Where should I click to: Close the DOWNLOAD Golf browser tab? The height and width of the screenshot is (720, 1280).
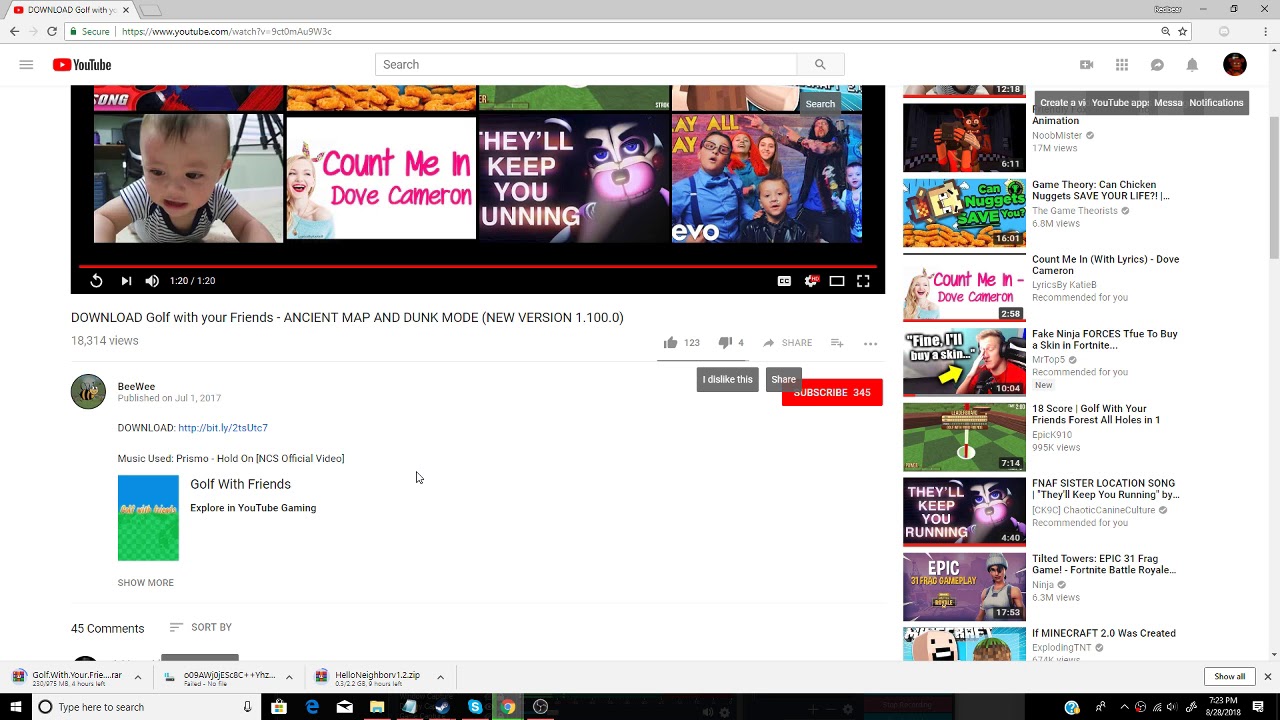126,10
